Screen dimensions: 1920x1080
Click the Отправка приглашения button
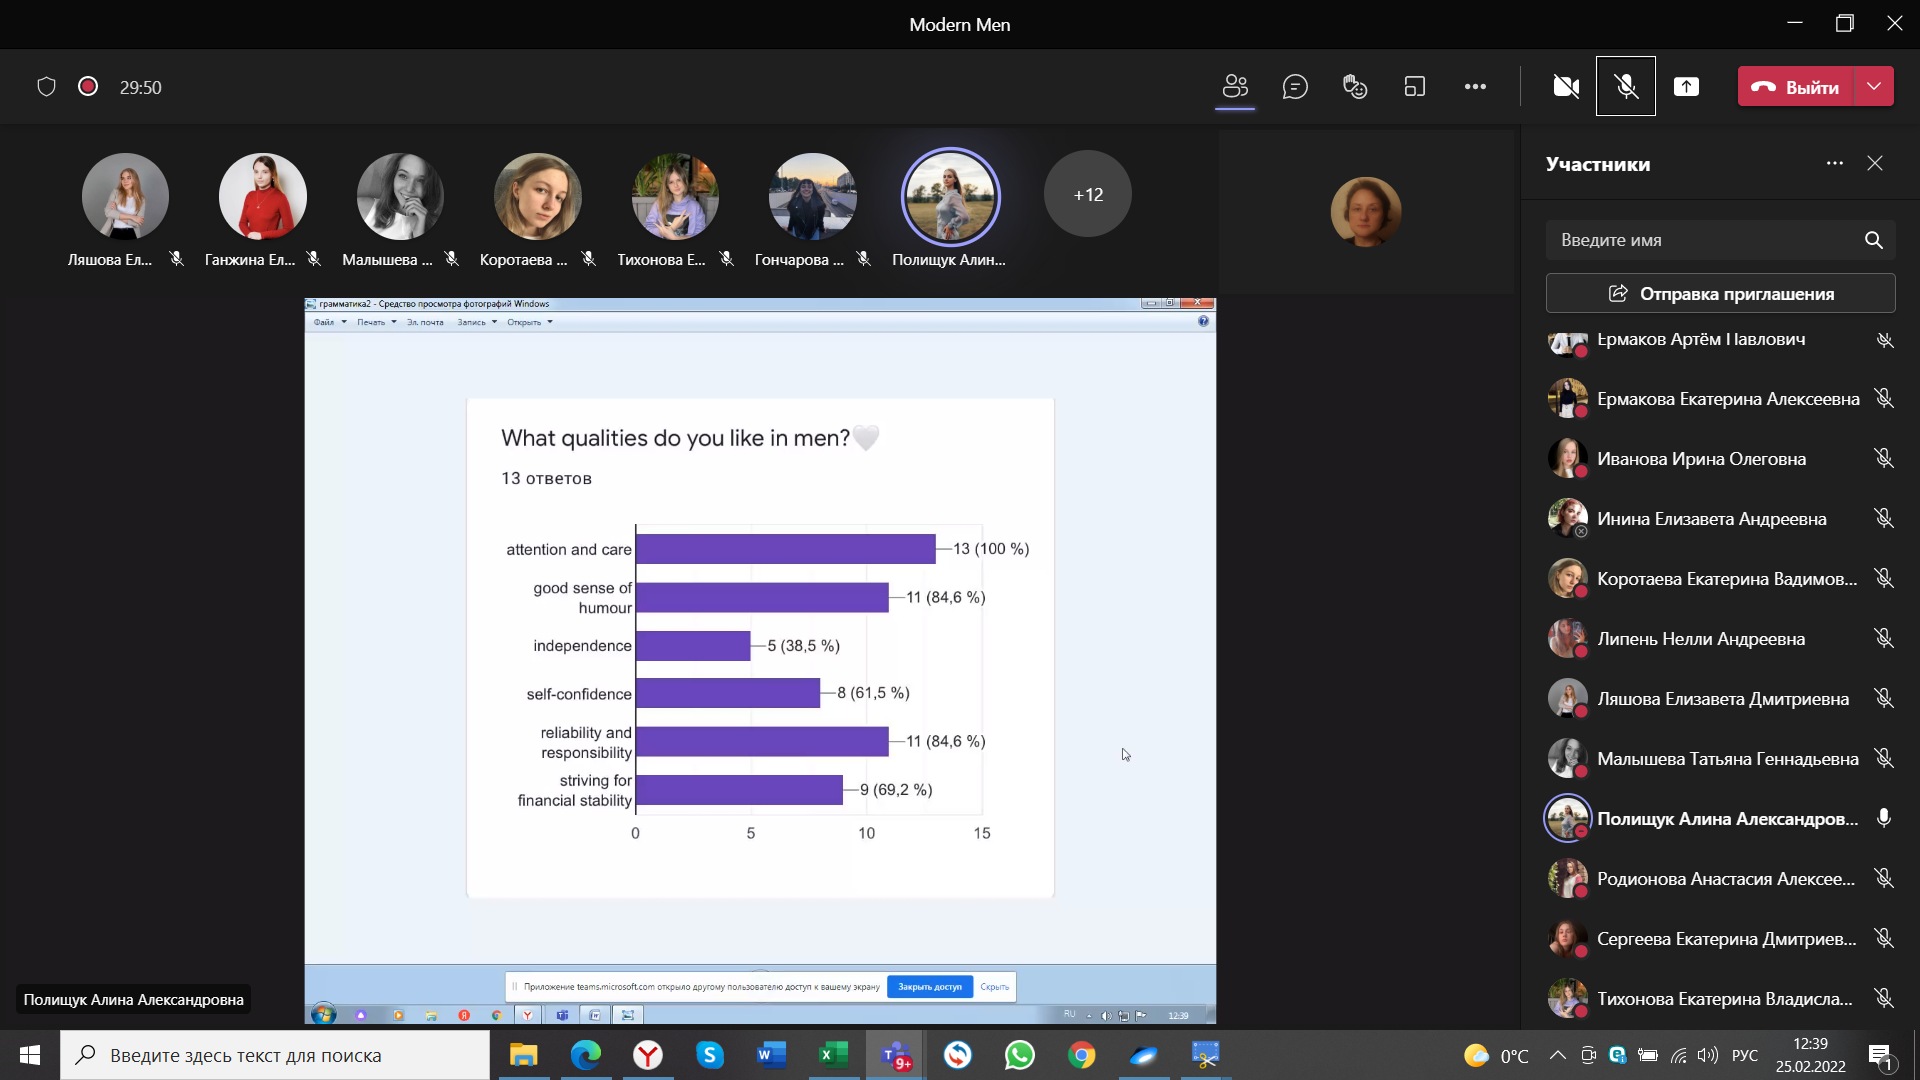[x=1720, y=293]
